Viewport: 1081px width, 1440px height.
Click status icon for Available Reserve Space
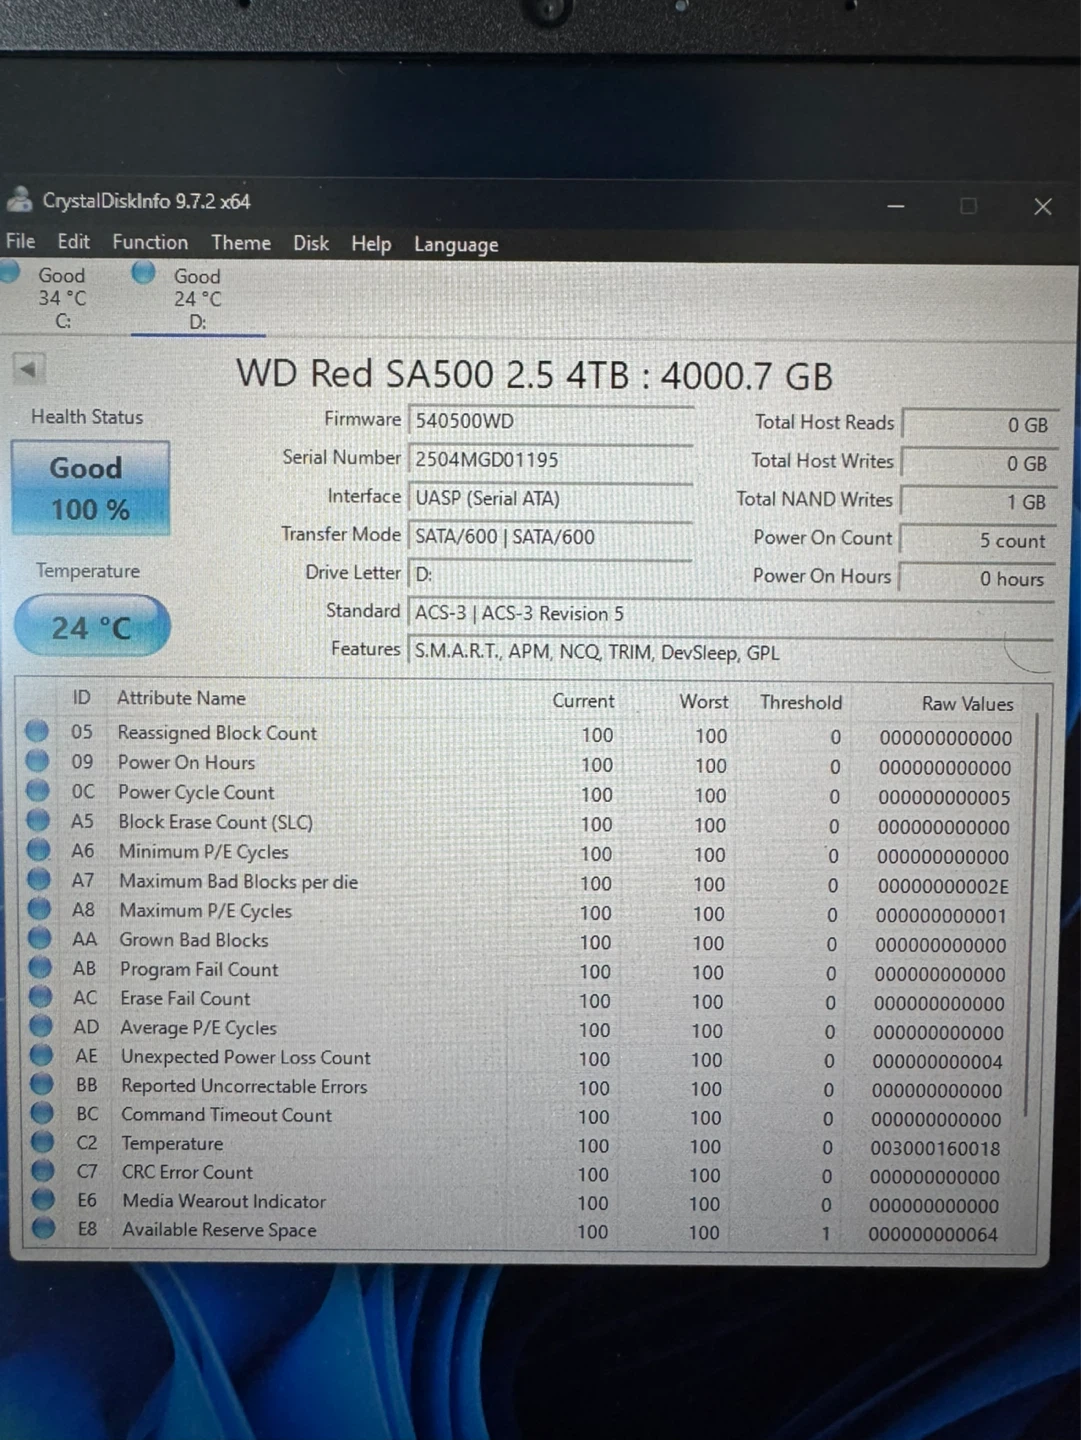[x=43, y=1228]
